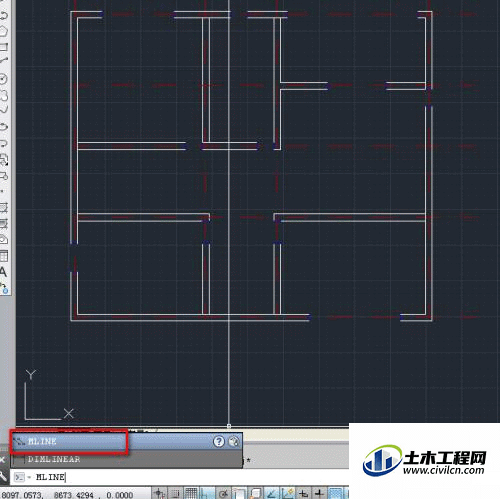500x499 pixels.
Task: Choose MLINE from the suggestion list
Action: click(126, 442)
